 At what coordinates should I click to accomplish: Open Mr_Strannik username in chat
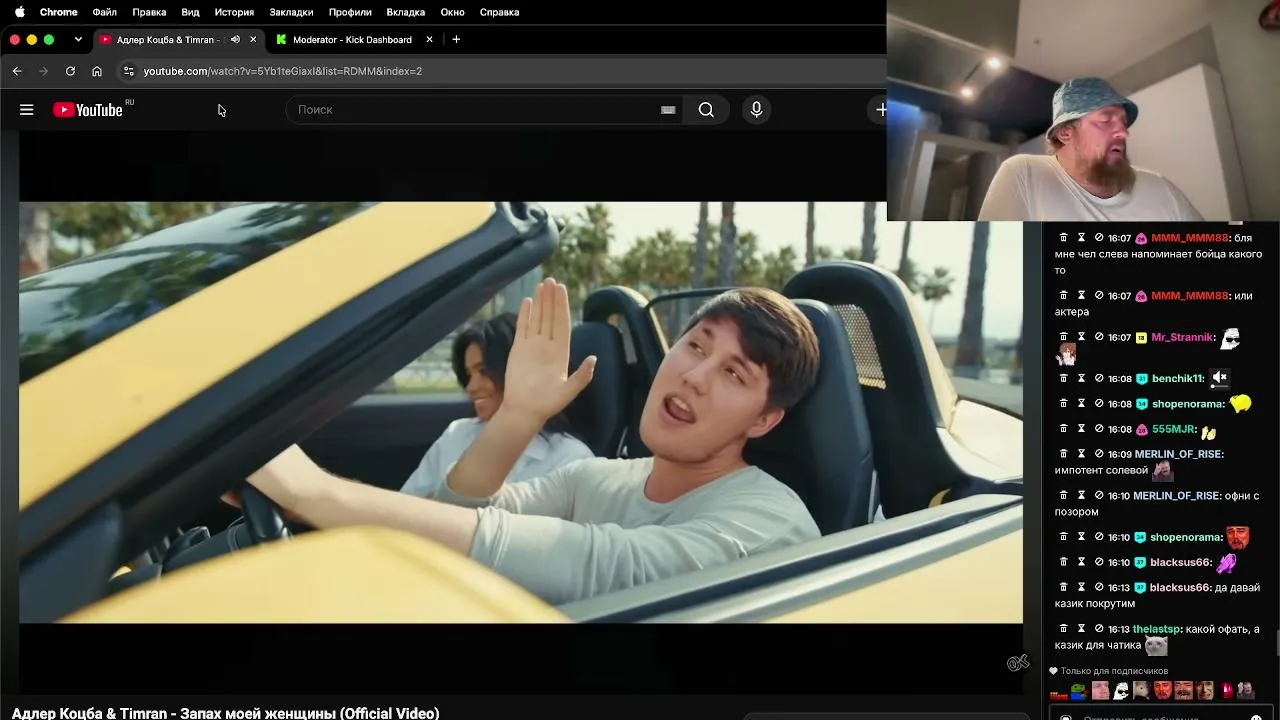[x=1182, y=338]
